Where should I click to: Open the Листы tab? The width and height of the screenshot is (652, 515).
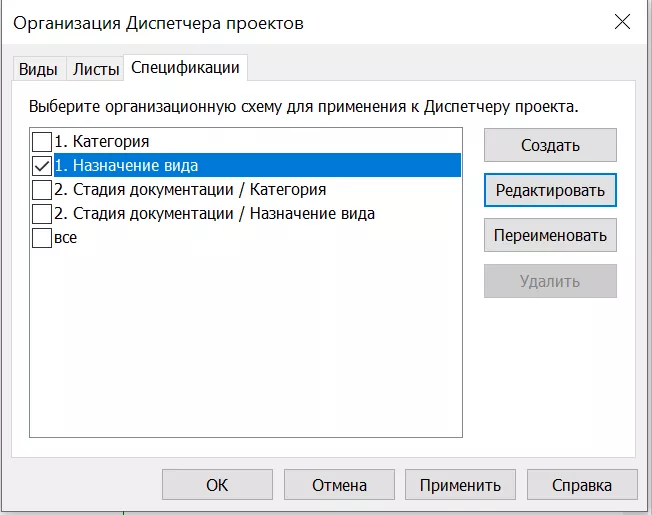click(x=95, y=69)
